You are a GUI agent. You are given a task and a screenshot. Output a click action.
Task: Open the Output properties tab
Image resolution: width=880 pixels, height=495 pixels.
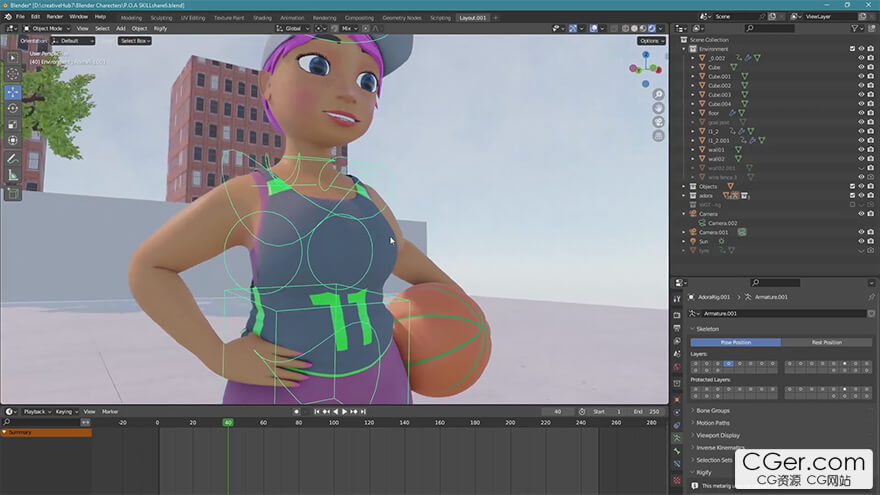point(677,328)
